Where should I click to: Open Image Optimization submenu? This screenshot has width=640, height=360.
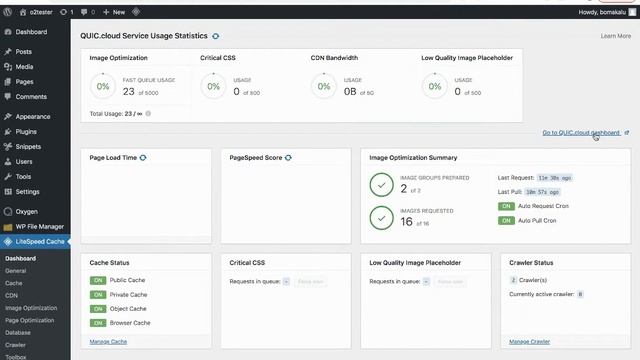point(31,308)
